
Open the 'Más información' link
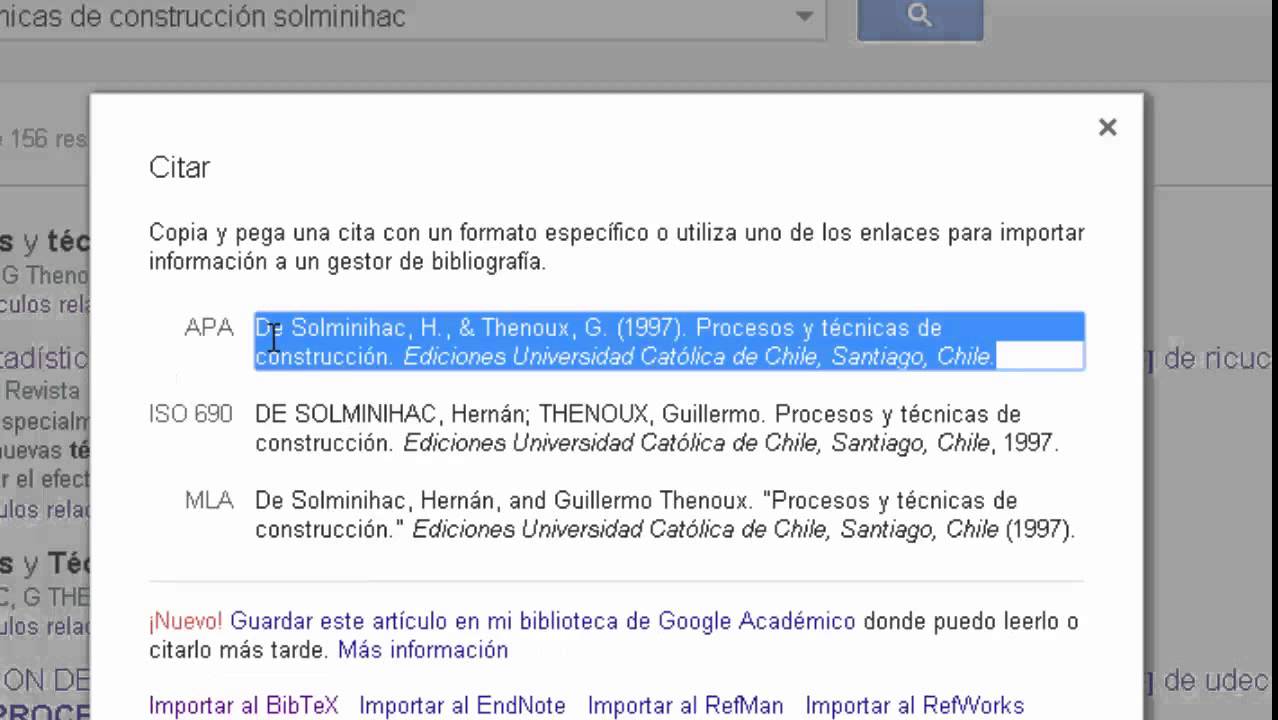pyautogui.click(x=423, y=650)
